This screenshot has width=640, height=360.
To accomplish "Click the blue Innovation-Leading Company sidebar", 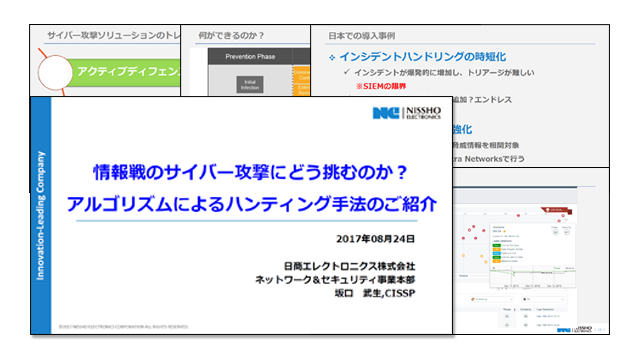I will point(41,216).
